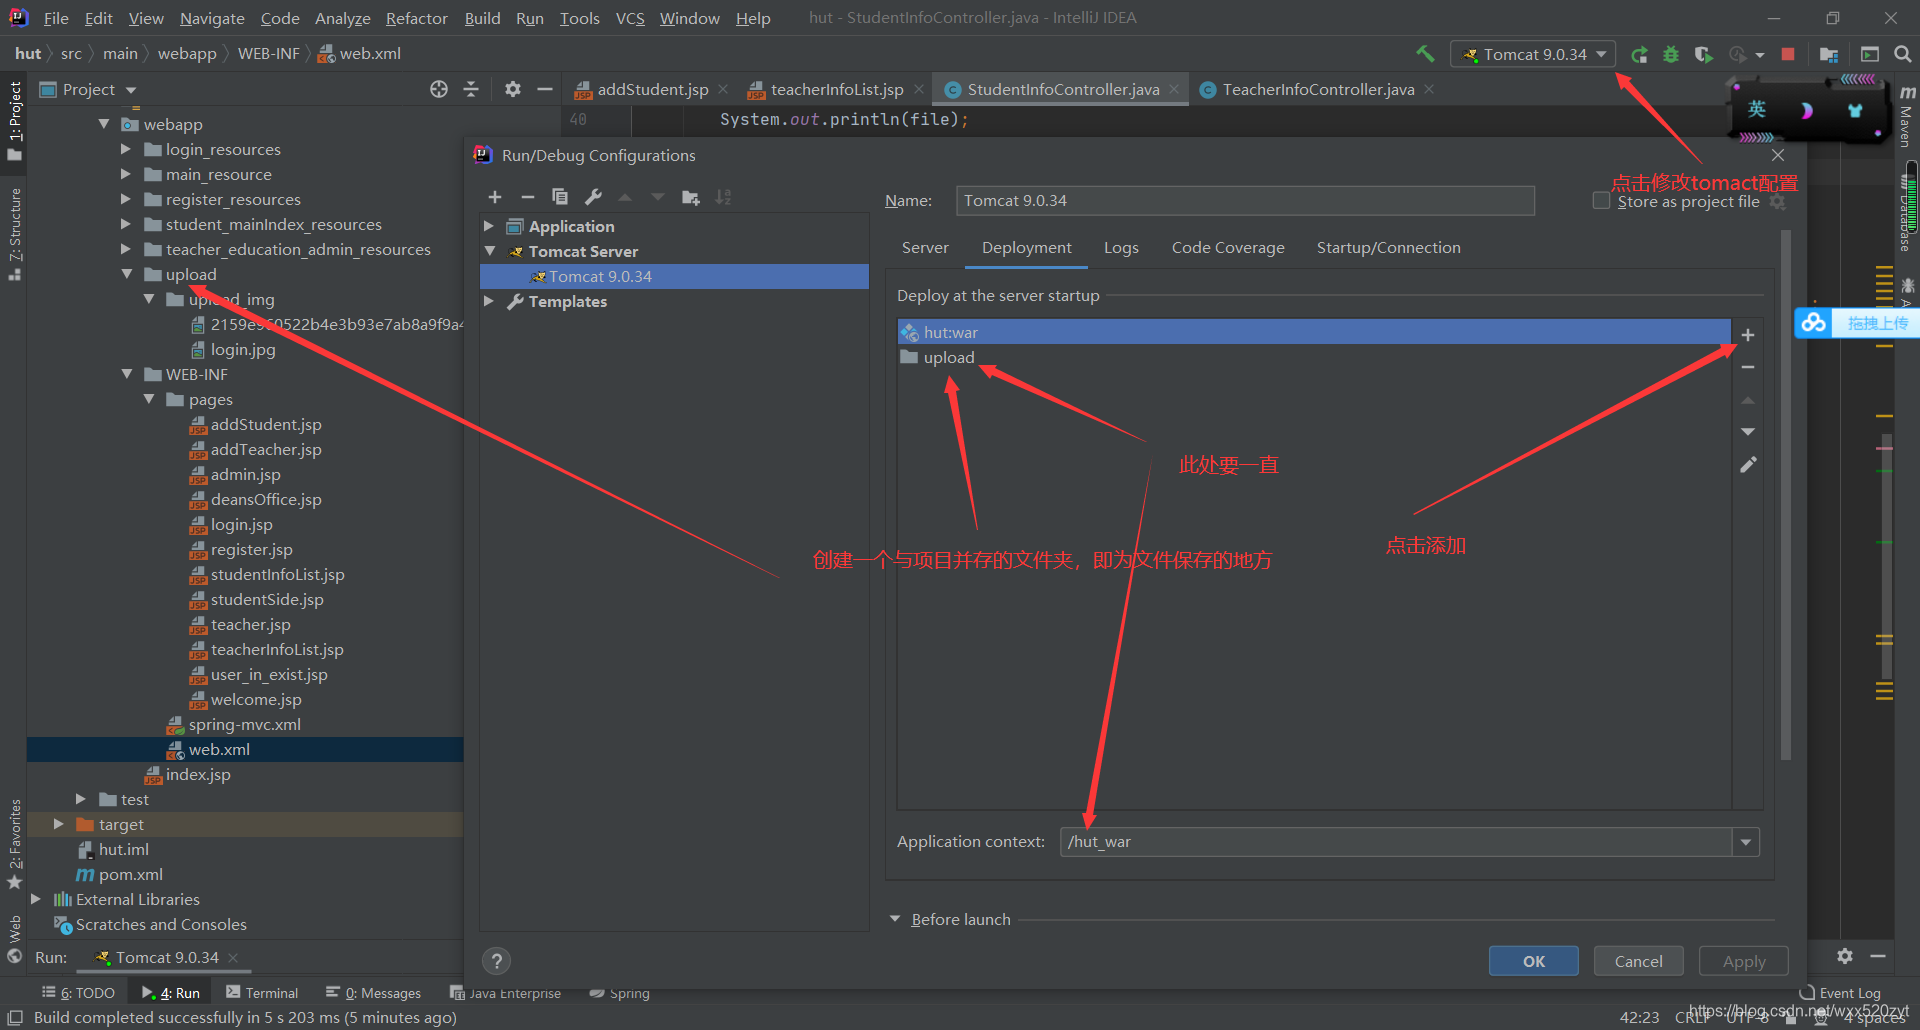This screenshot has height=1030, width=1920.
Task: Click the Run icon for Tomcat 9.0.34
Action: click(x=1639, y=54)
